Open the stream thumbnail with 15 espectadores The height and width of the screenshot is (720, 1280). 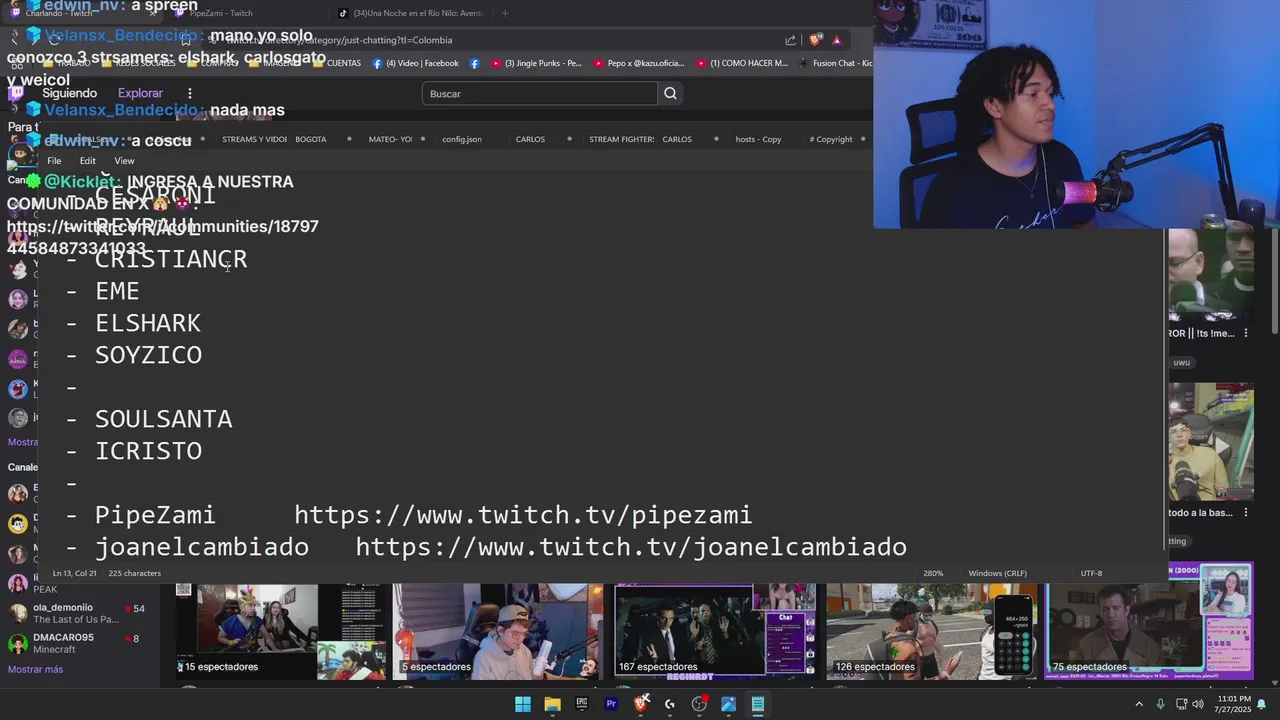pyautogui.click(x=281, y=631)
